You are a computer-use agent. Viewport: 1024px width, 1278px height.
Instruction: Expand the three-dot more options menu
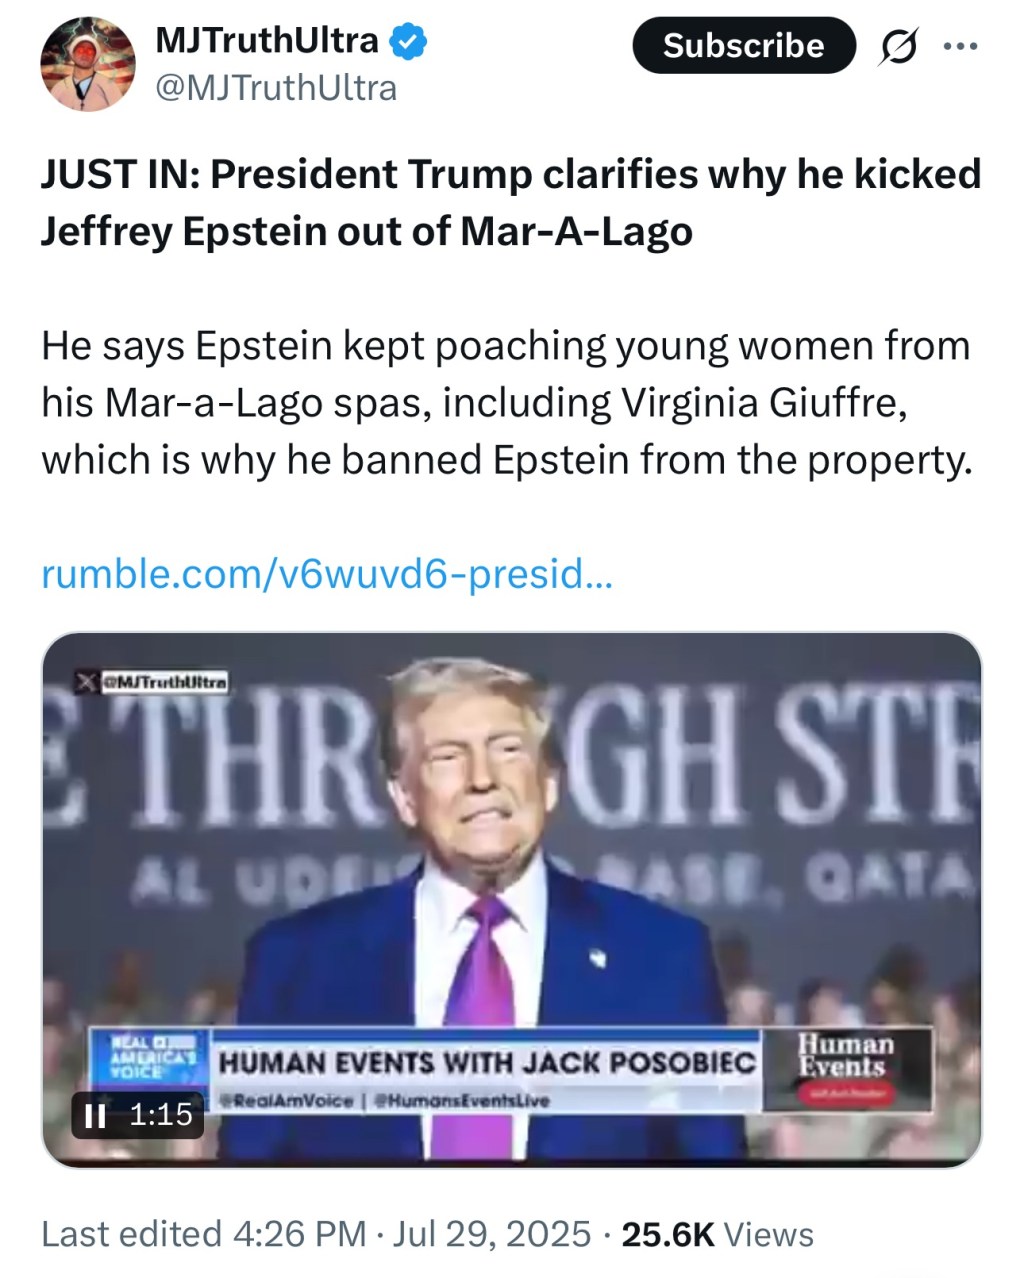tap(960, 46)
